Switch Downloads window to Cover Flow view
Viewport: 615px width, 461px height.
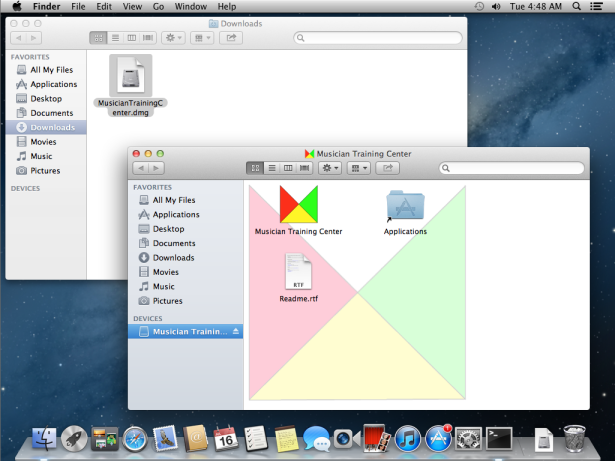pos(148,38)
